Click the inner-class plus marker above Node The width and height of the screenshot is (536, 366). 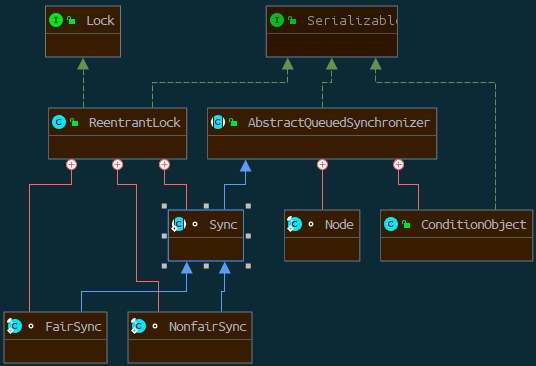point(322,165)
